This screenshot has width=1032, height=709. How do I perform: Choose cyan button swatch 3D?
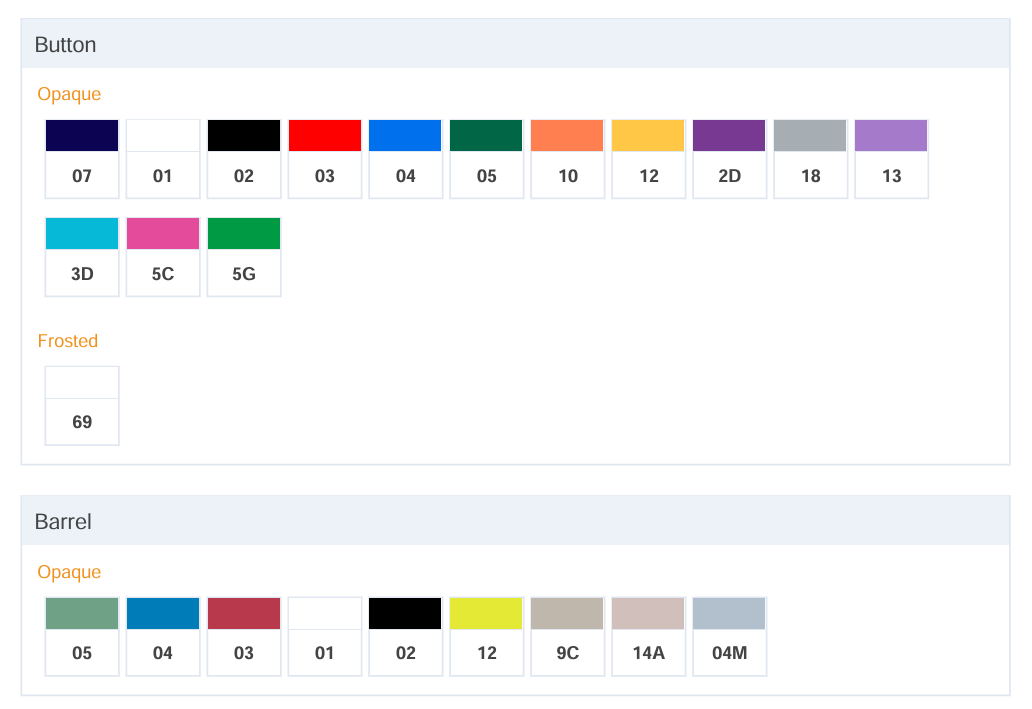[x=82, y=256]
